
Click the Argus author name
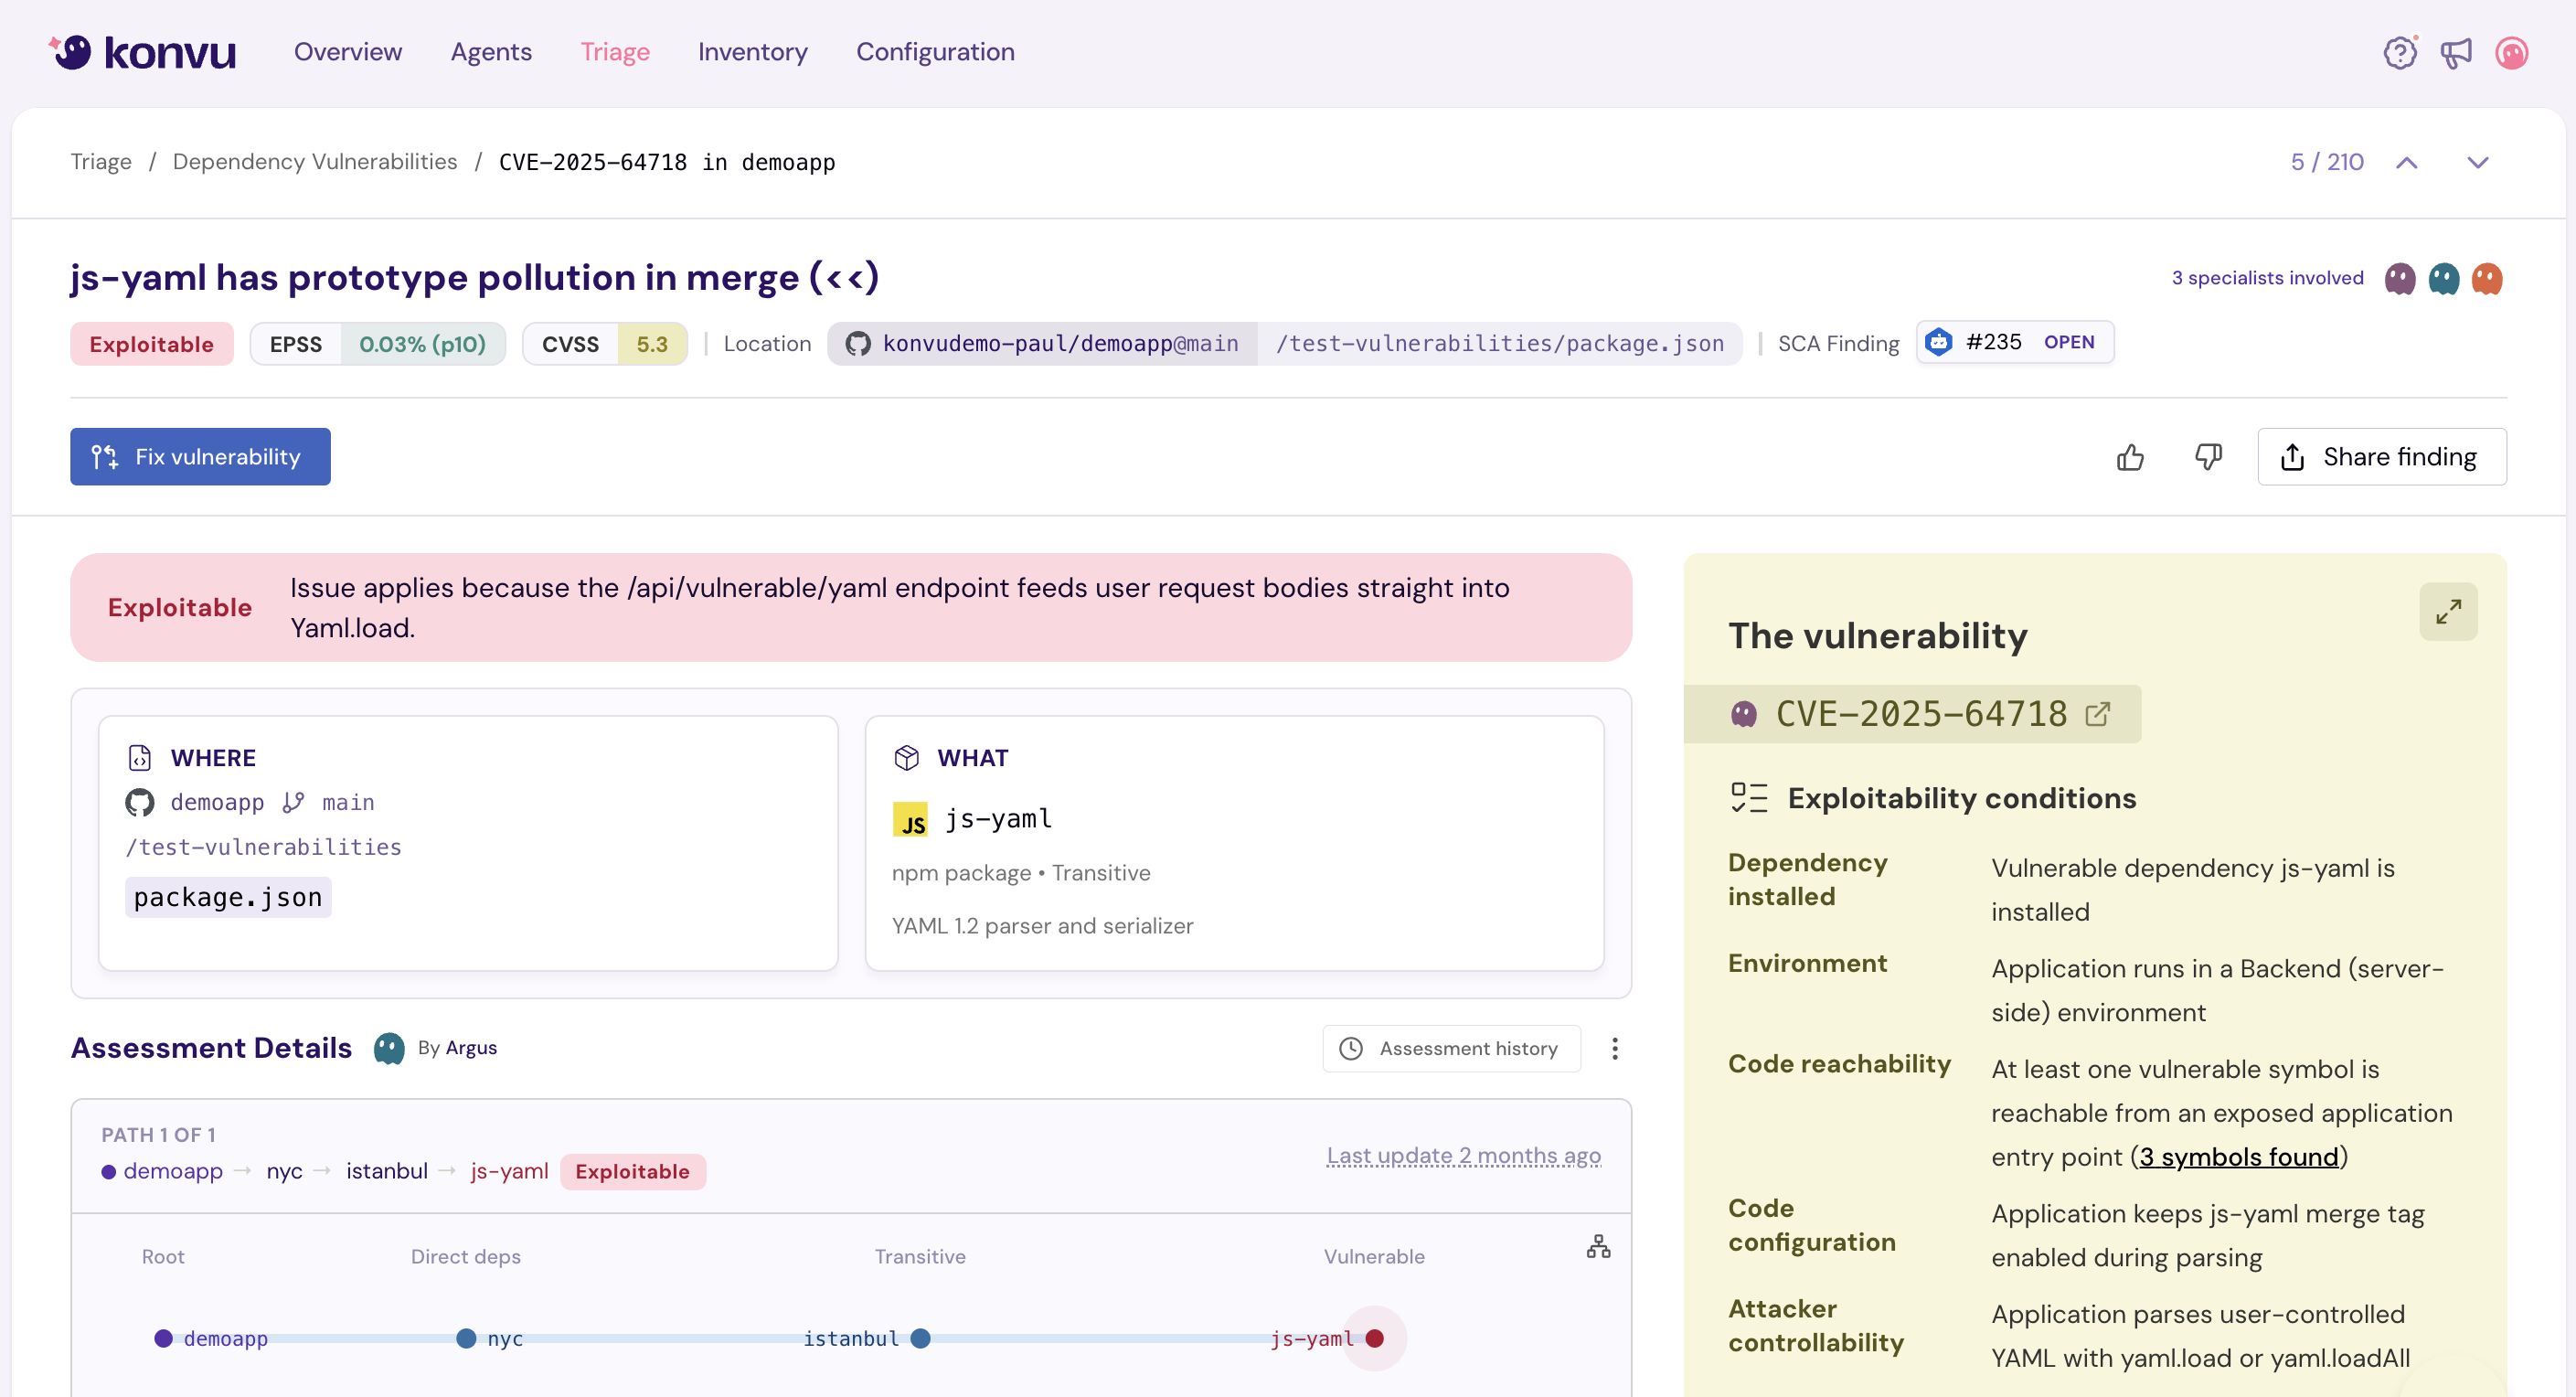pos(471,1048)
